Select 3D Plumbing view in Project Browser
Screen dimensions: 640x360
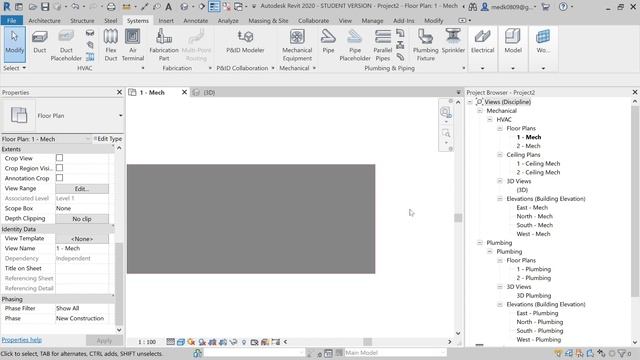point(533,296)
